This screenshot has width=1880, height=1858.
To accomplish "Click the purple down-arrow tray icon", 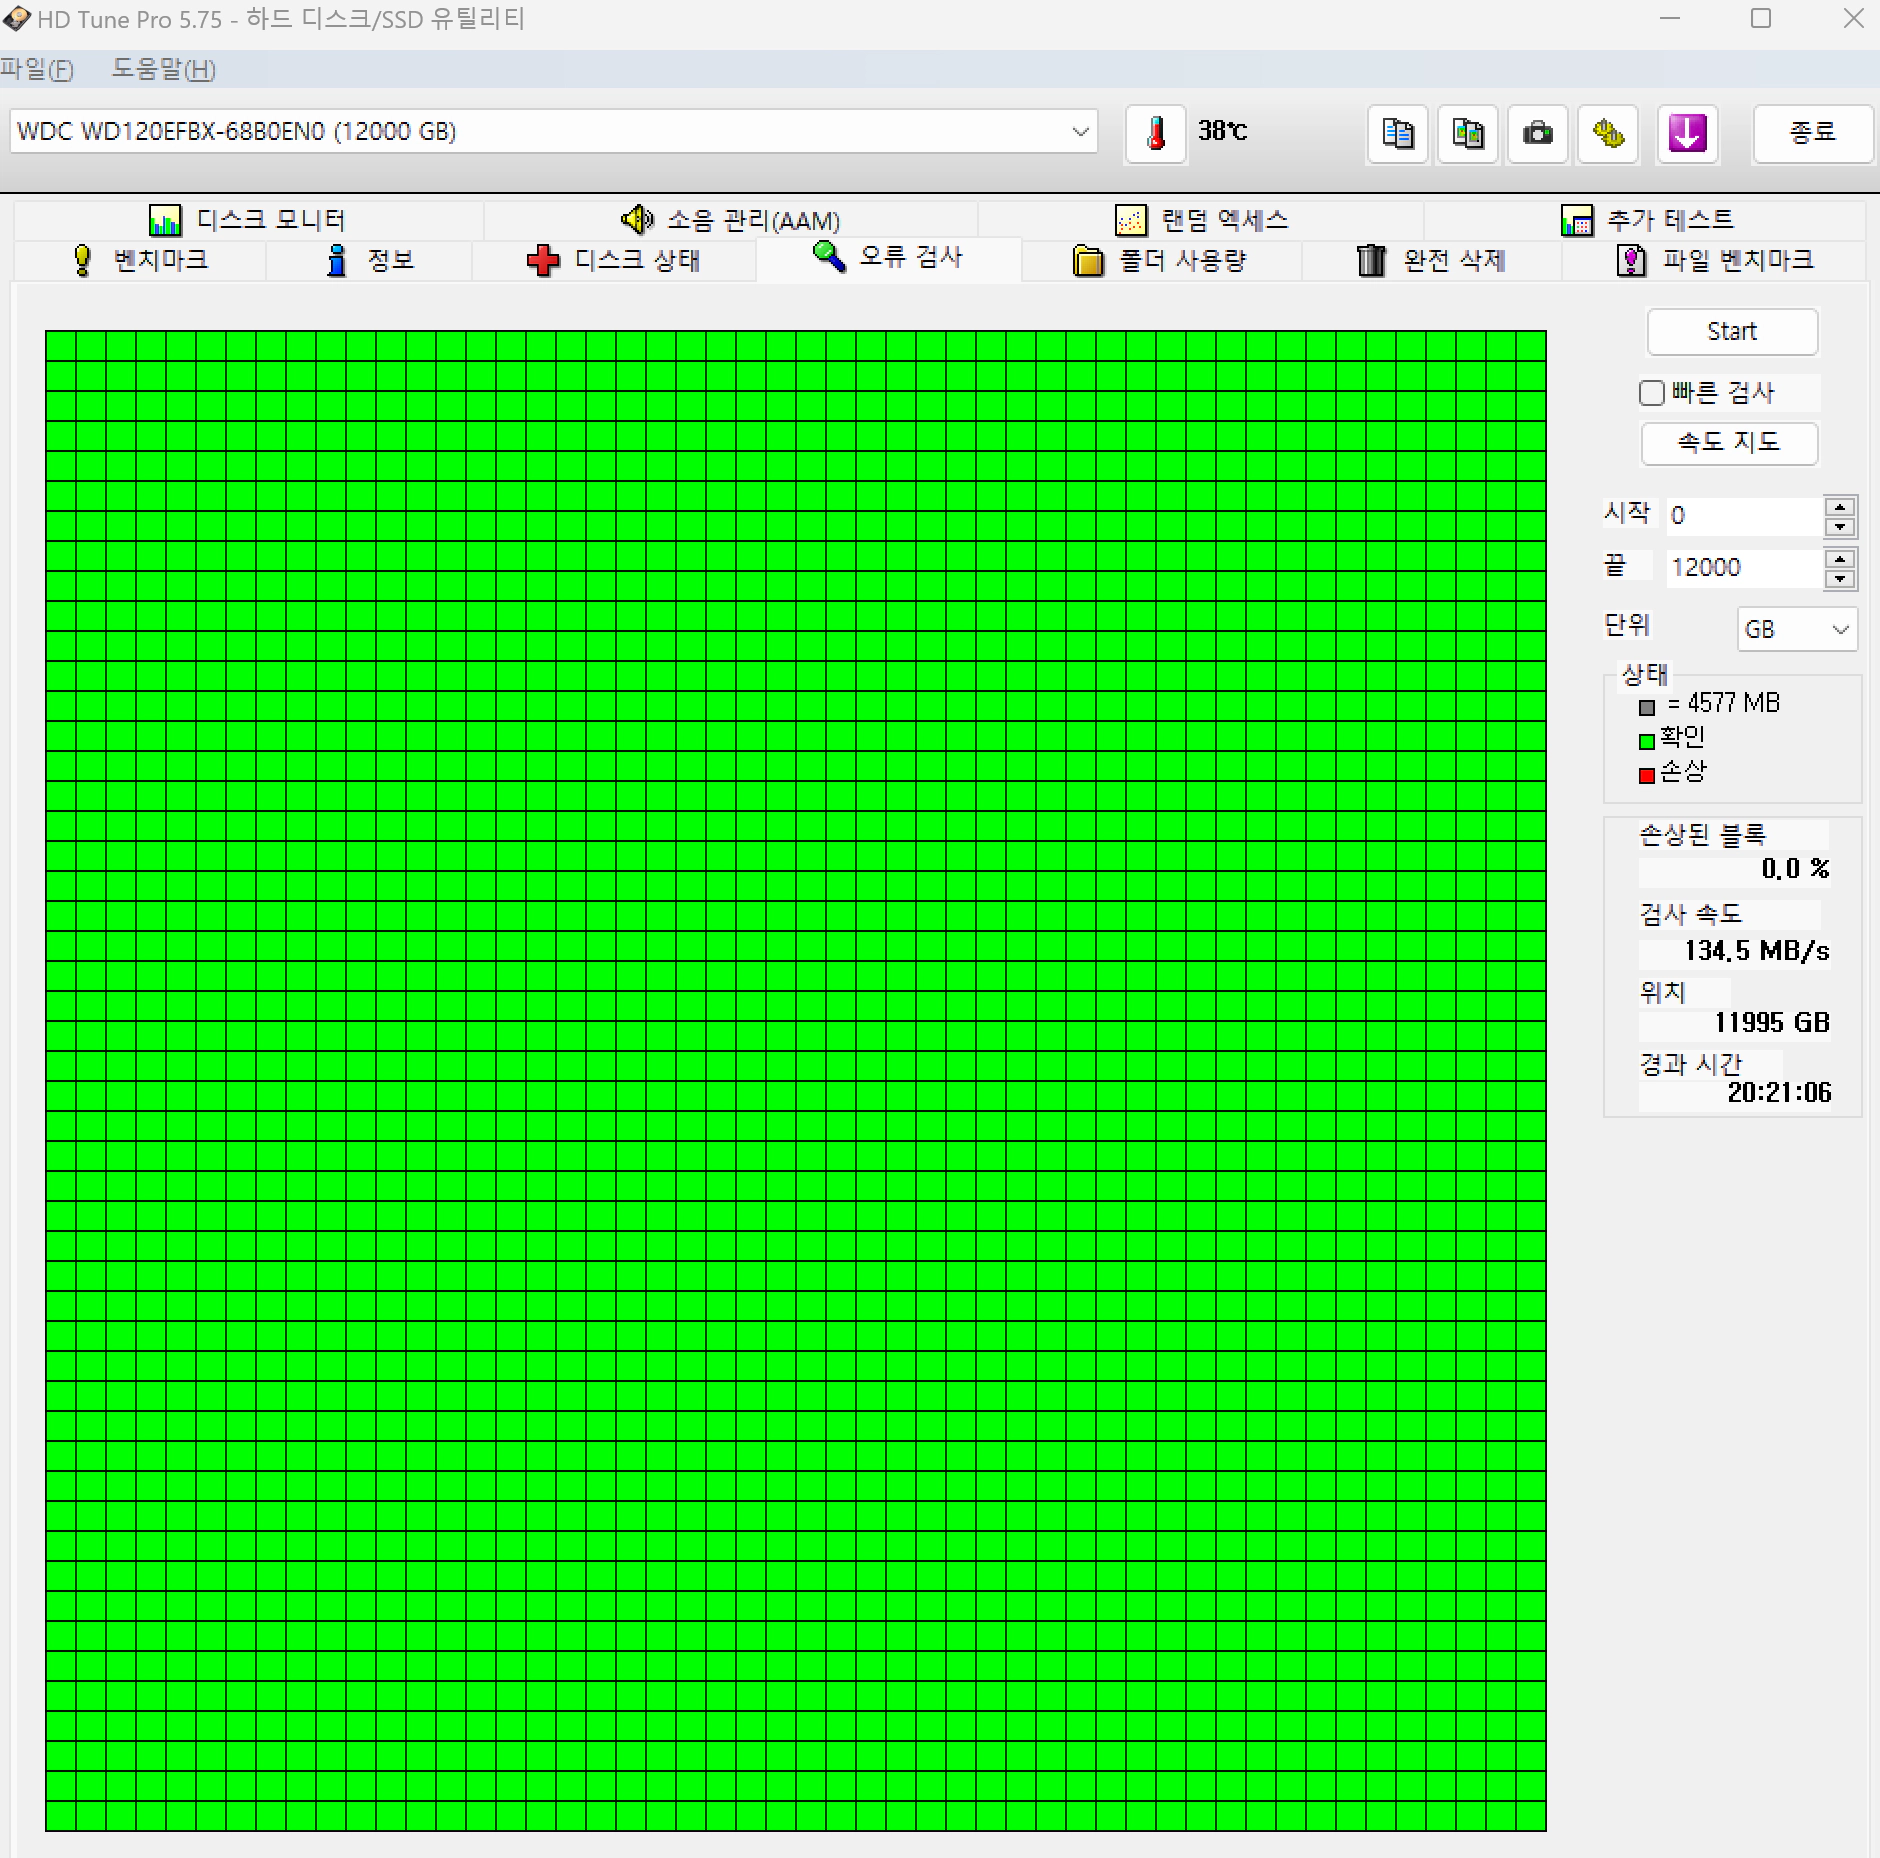I will pos(1687,133).
